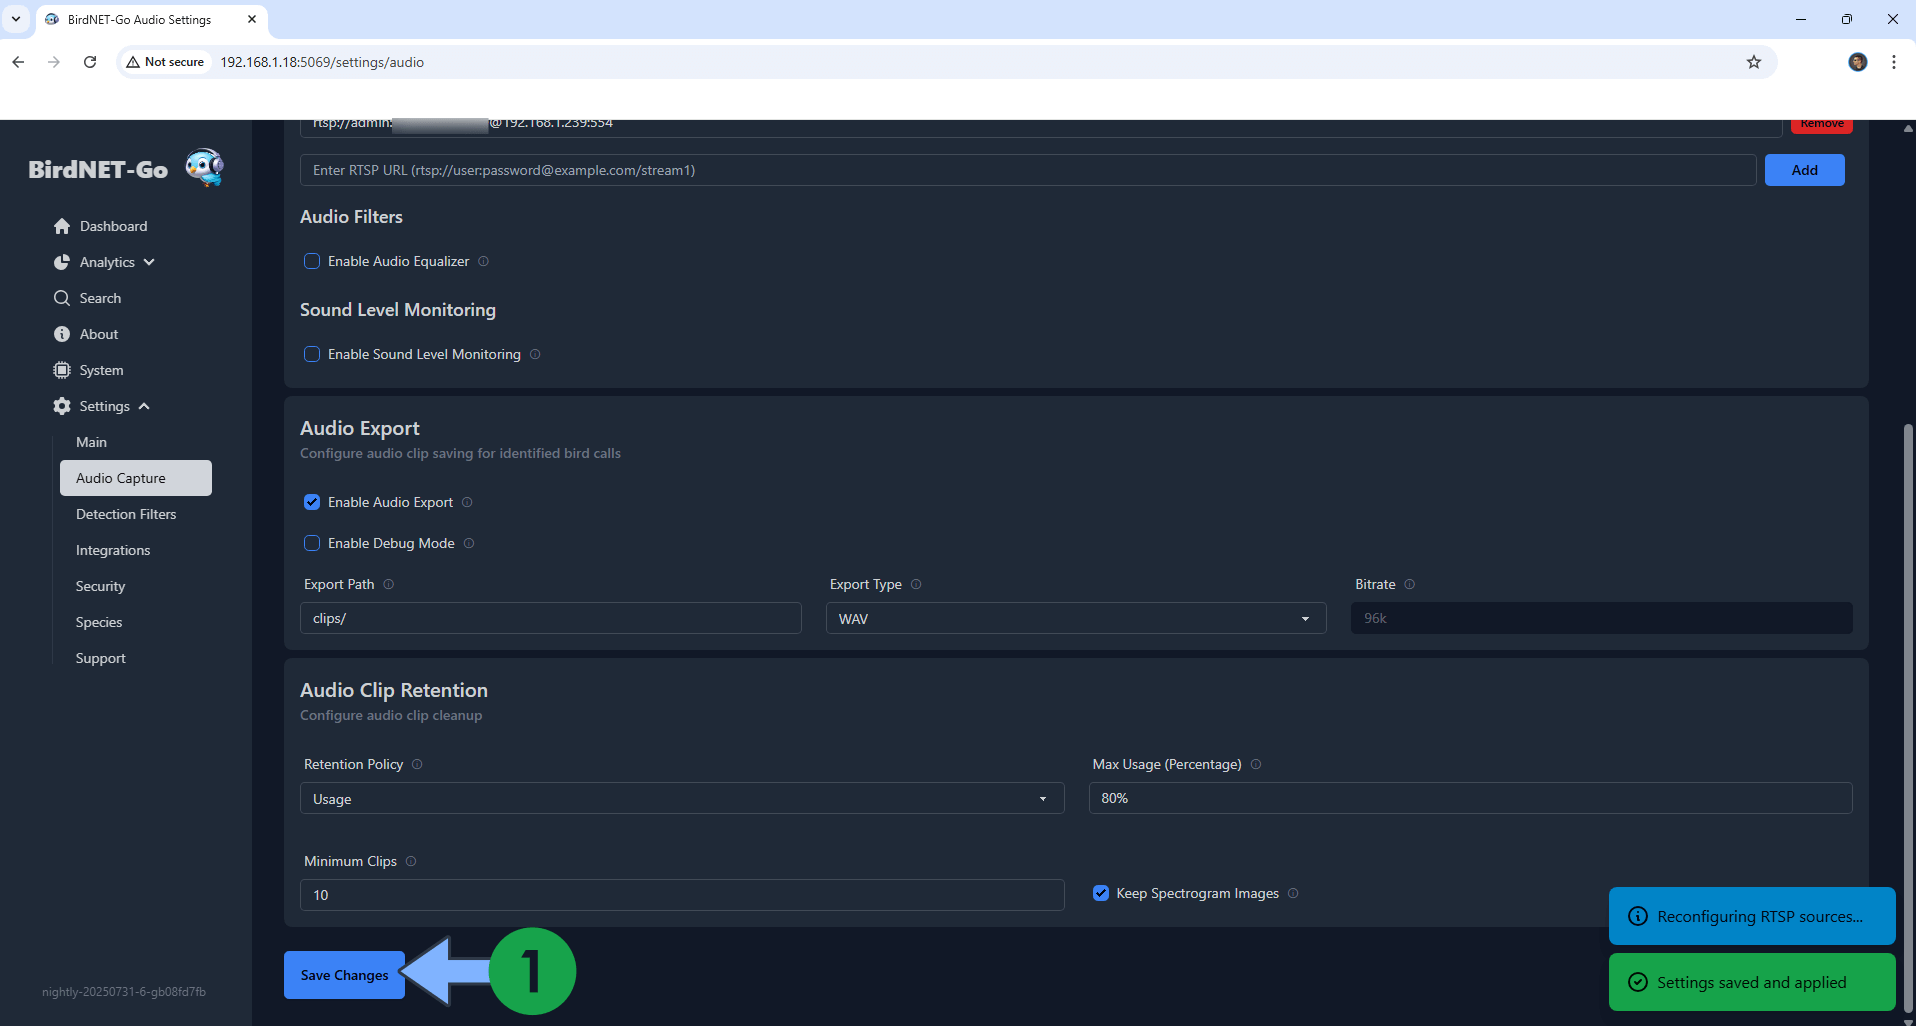Screen dimensions: 1916x1026
Task: Click the info icon beside Export Type
Action: tap(916, 584)
